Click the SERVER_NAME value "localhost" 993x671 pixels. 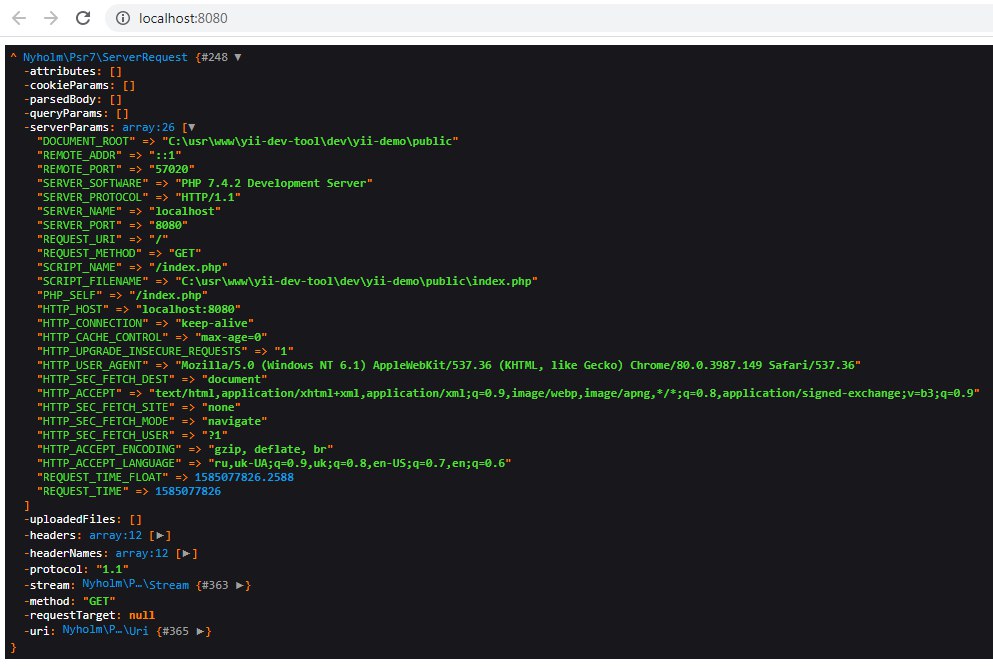pos(185,211)
